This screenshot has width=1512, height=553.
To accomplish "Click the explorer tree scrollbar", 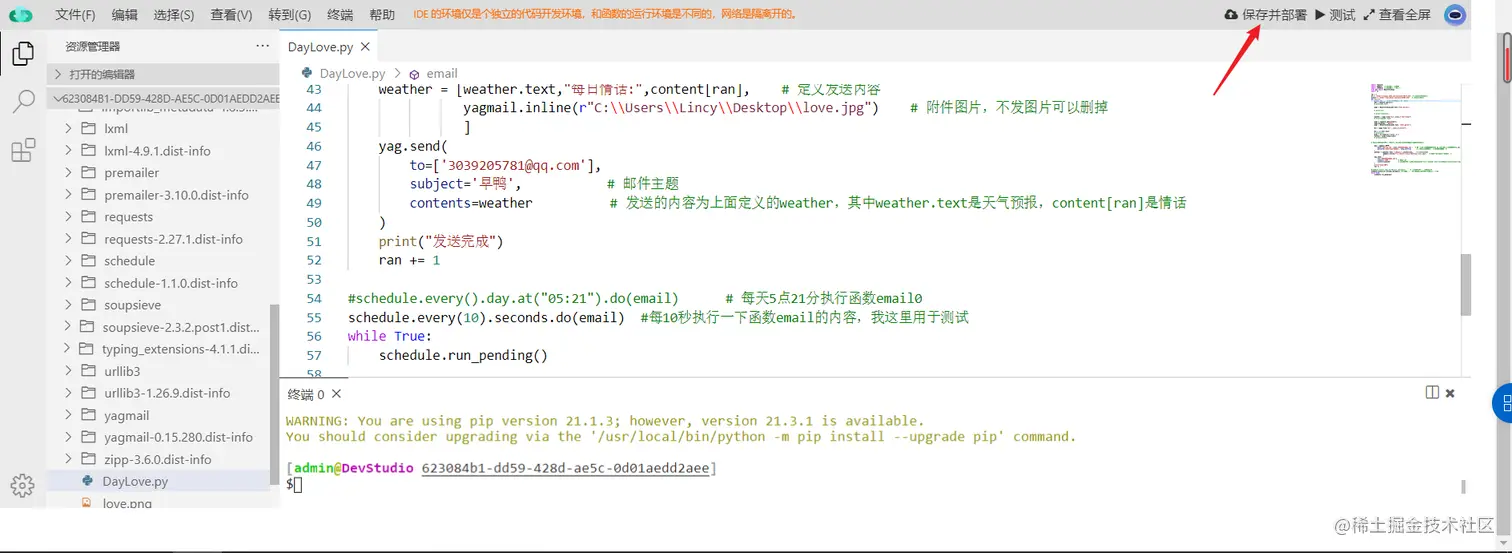I will [x=275, y=395].
